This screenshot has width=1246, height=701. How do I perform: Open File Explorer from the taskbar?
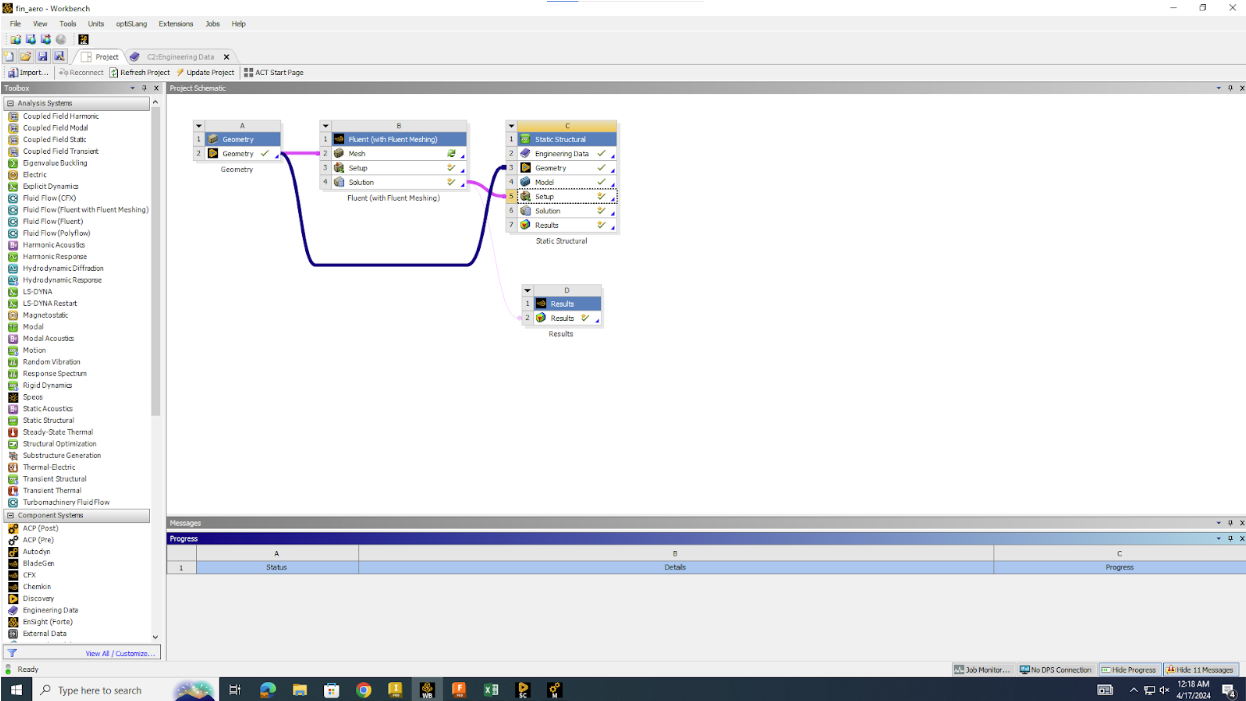pyautogui.click(x=299, y=690)
